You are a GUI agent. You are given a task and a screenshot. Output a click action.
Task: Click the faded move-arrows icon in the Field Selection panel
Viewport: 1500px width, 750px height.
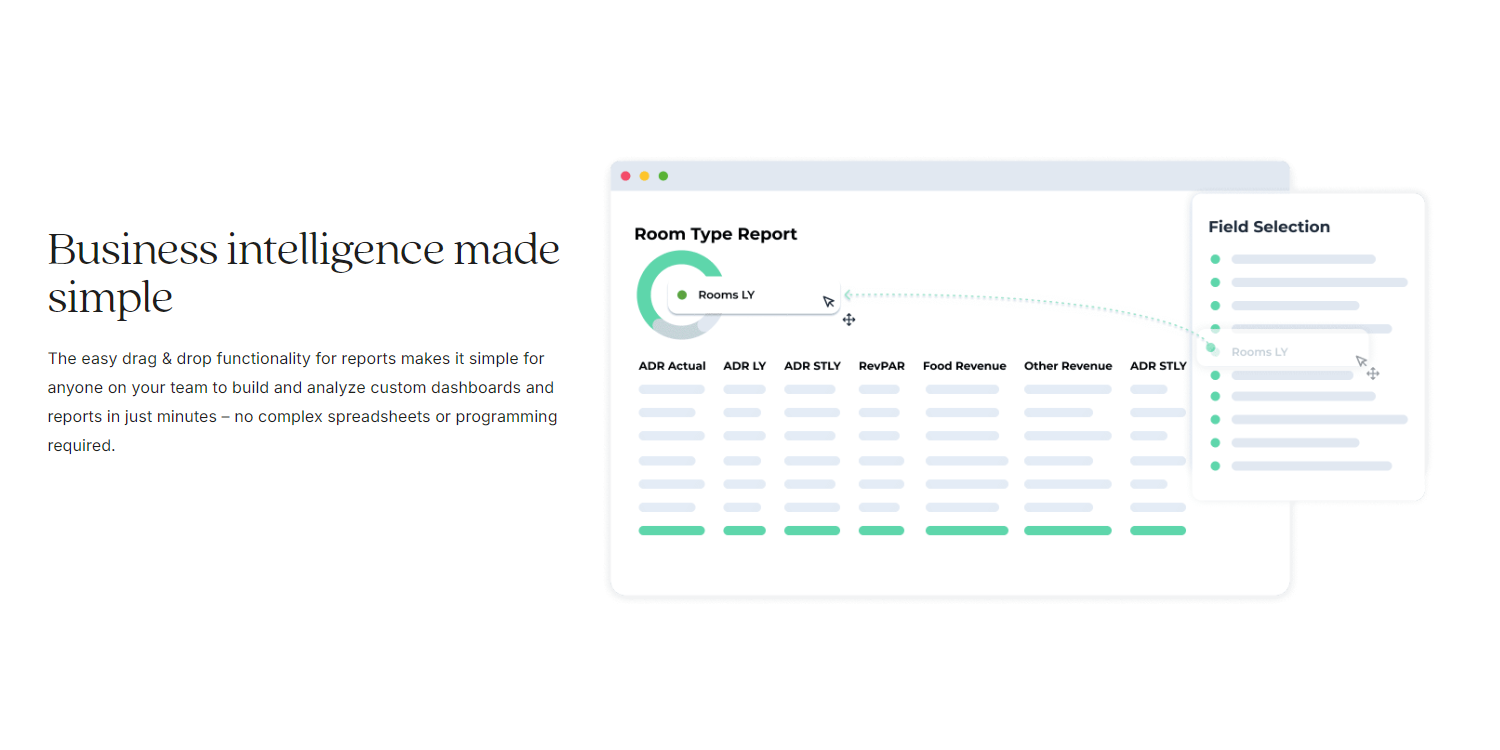pyautogui.click(x=1373, y=373)
